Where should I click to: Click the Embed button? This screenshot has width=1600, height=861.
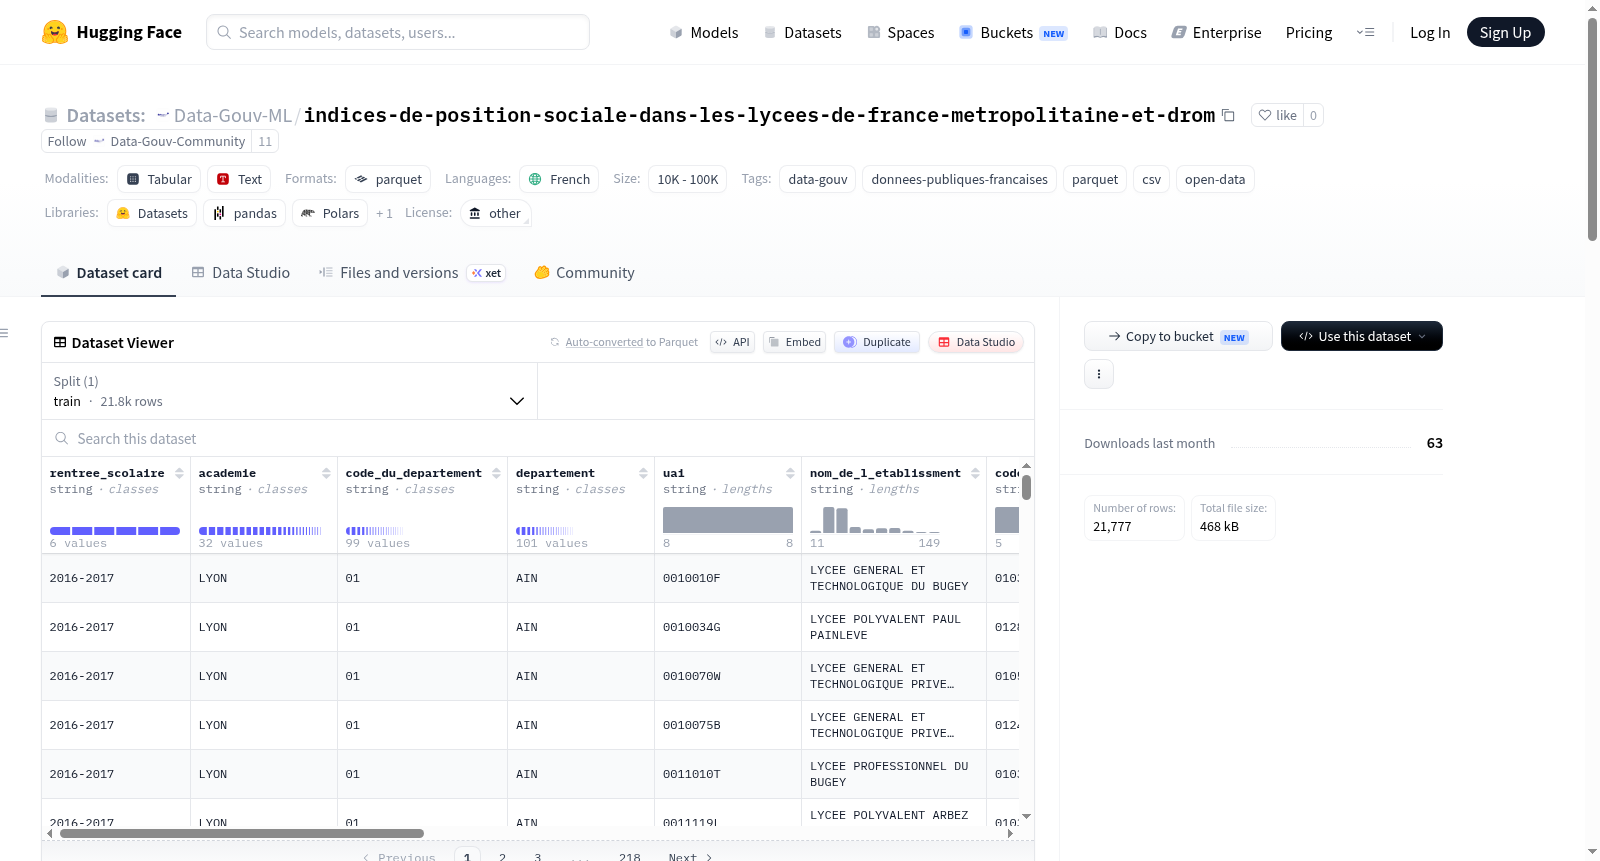coord(795,342)
